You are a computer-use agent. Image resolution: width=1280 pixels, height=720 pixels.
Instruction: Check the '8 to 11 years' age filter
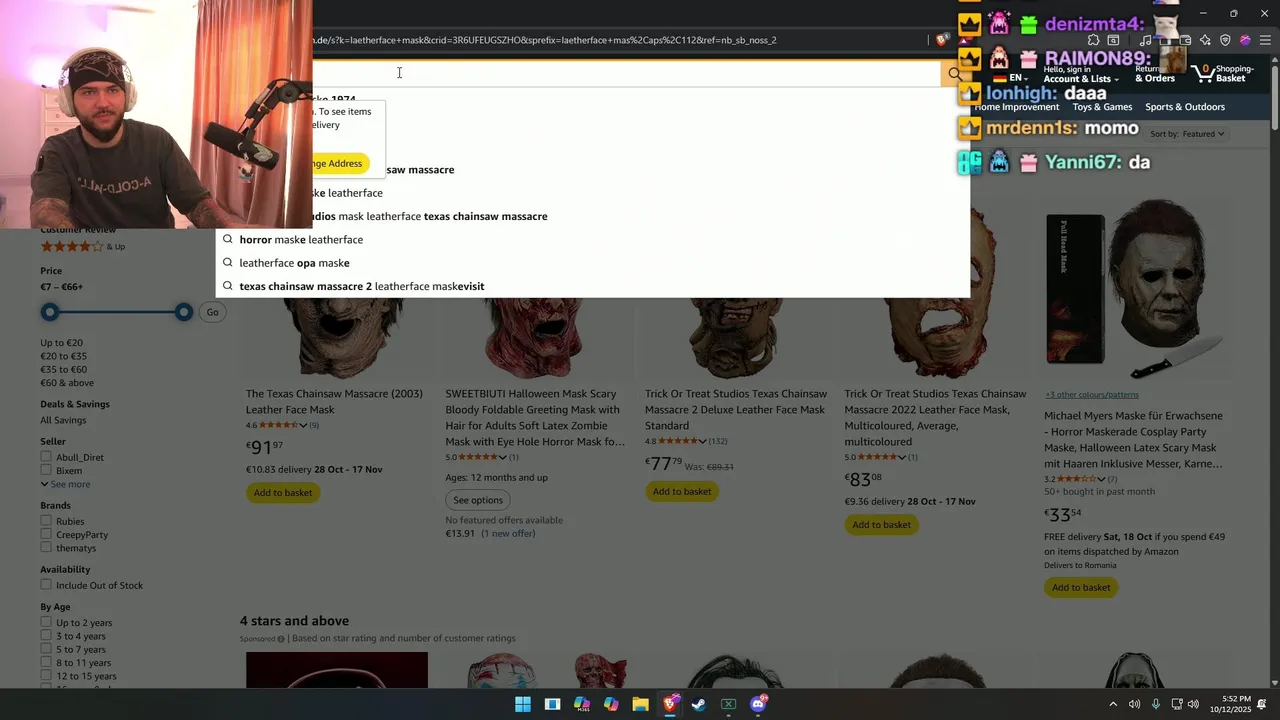[x=46, y=662]
